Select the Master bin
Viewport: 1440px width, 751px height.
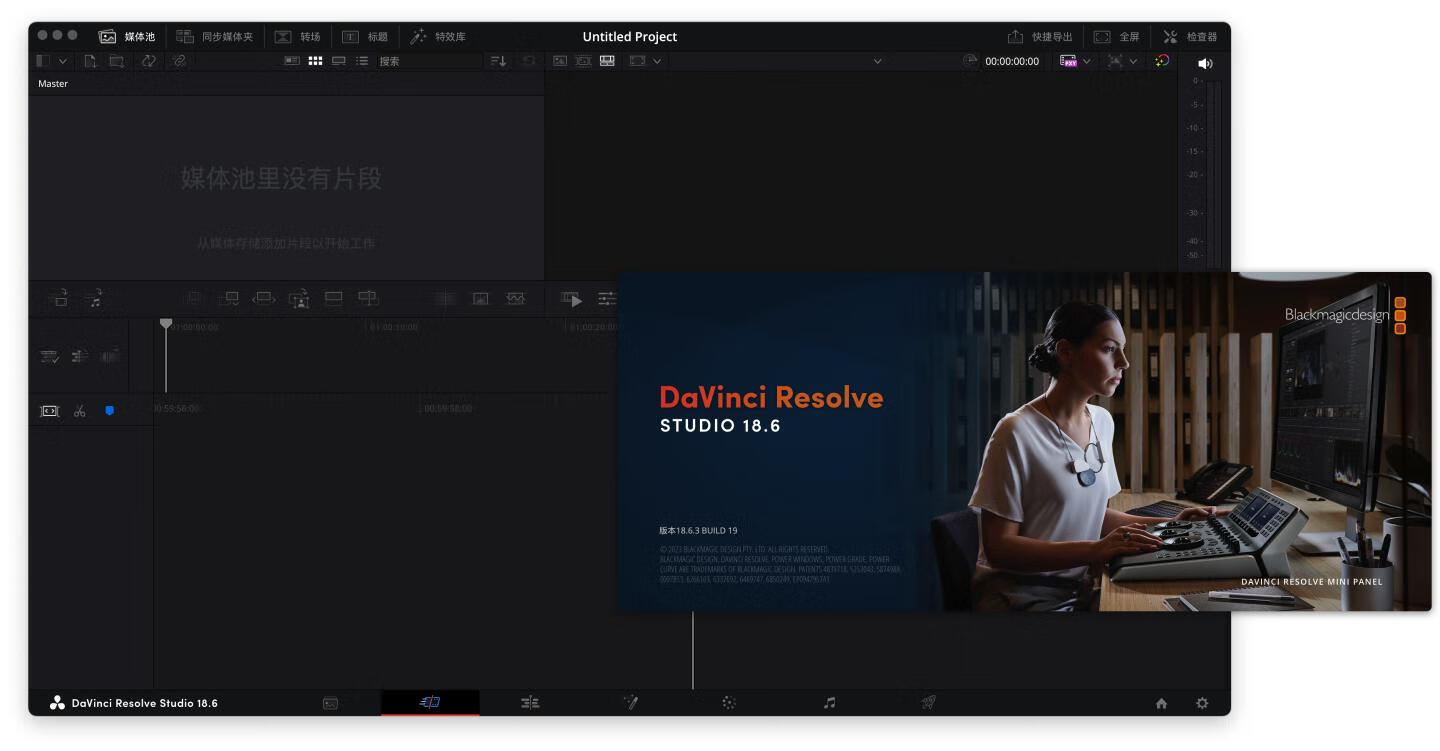(x=53, y=84)
